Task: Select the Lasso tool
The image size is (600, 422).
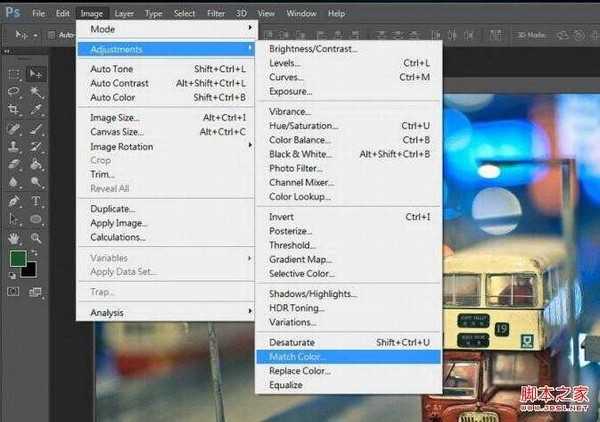Action: [15, 92]
